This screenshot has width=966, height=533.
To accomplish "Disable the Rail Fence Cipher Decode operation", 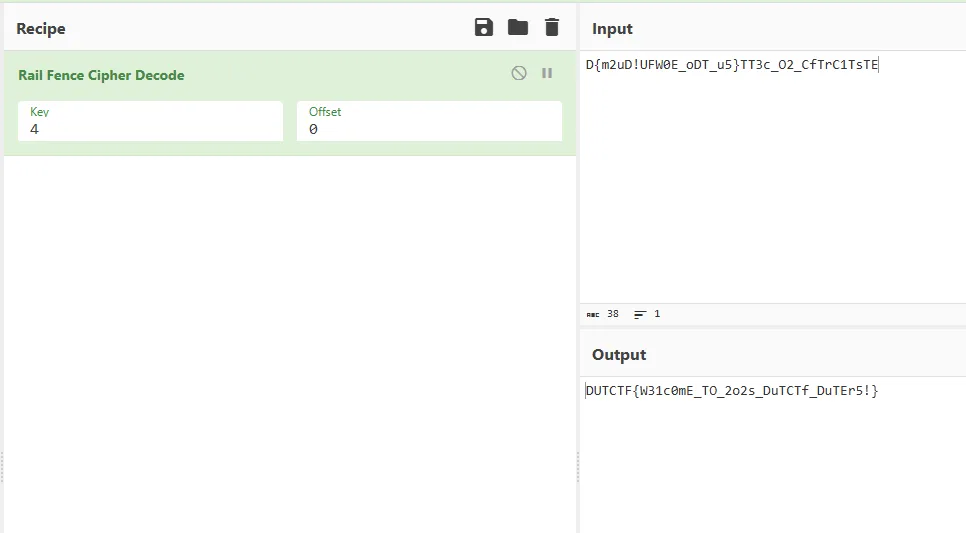I will 518,73.
